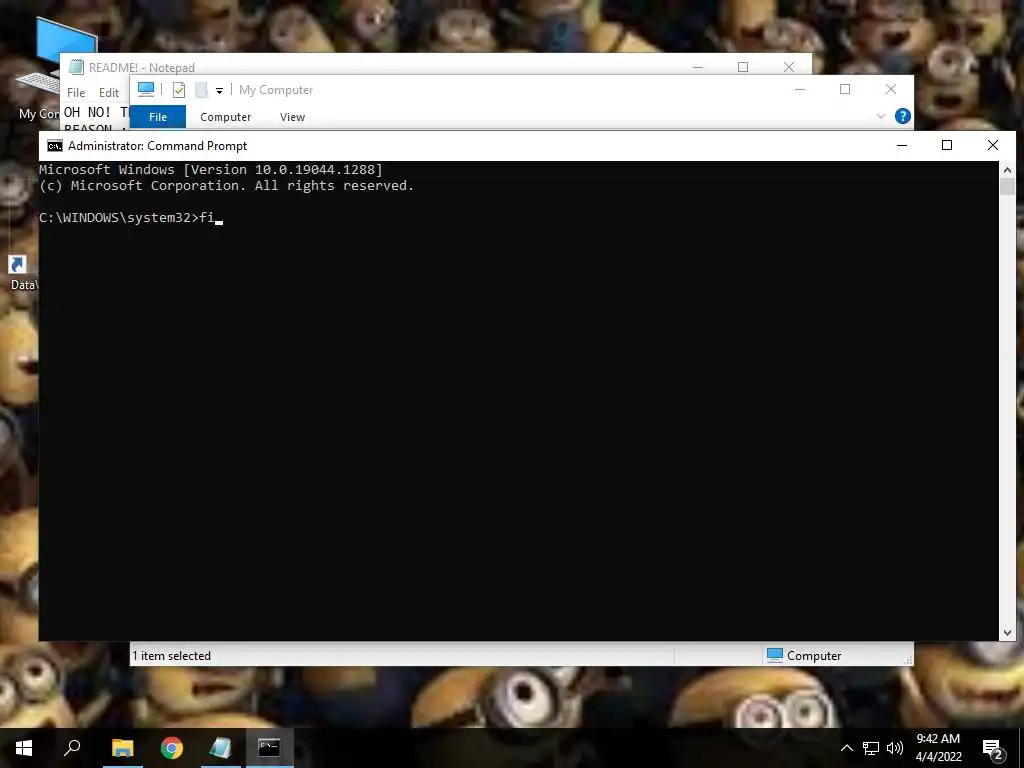Close the My Computer window
Image resolution: width=1024 pixels, height=768 pixels.
pyautogui.click(x=891, y=89)
